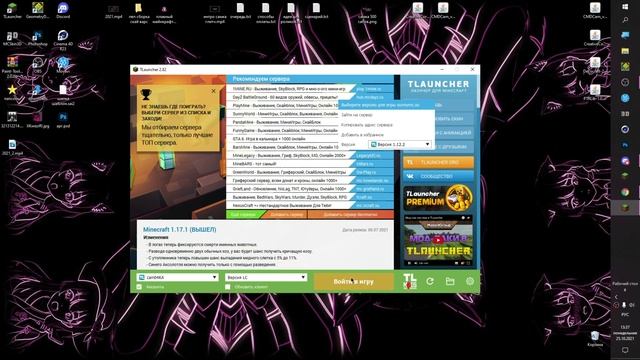
Task: Click the taskbar search icon
Action: [625, 20]
